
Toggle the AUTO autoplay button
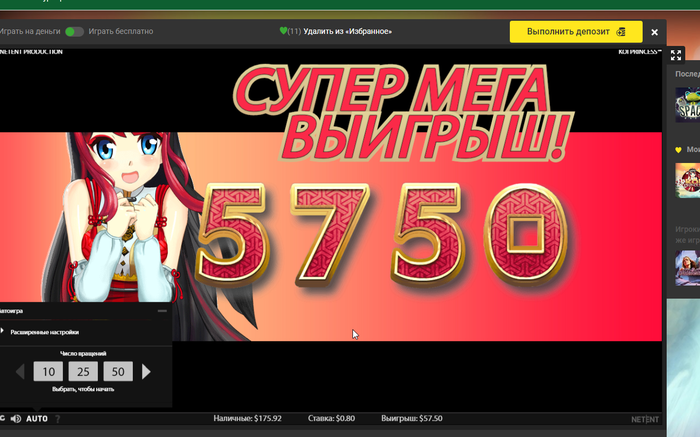pos(37,419)
